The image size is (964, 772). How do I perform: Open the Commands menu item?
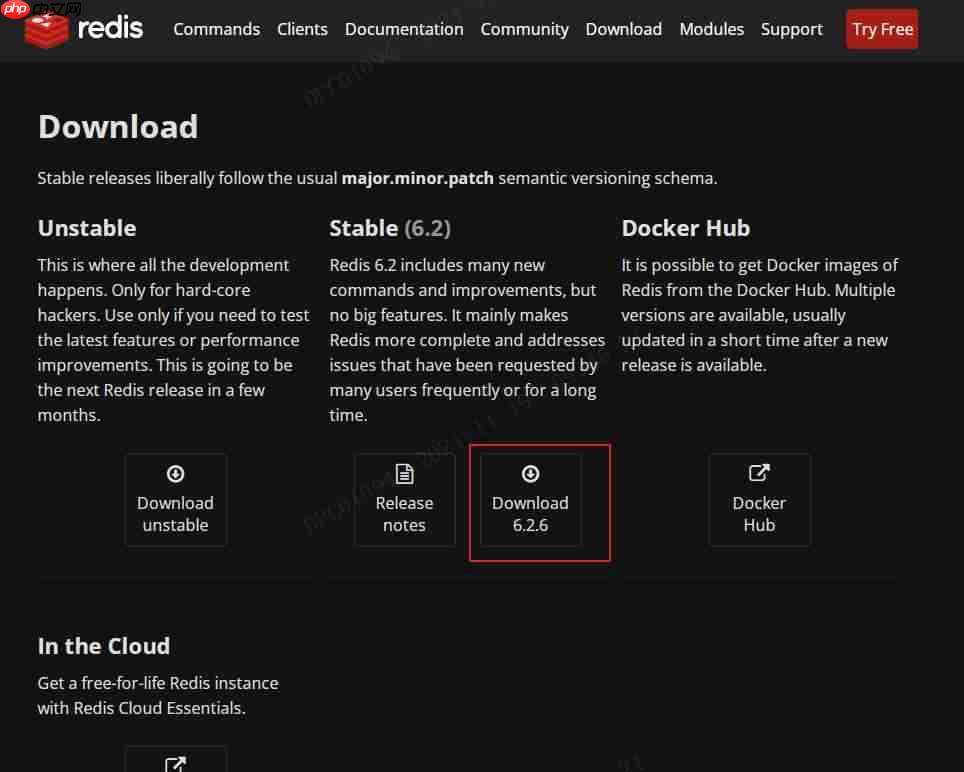[x=216, y=29]
